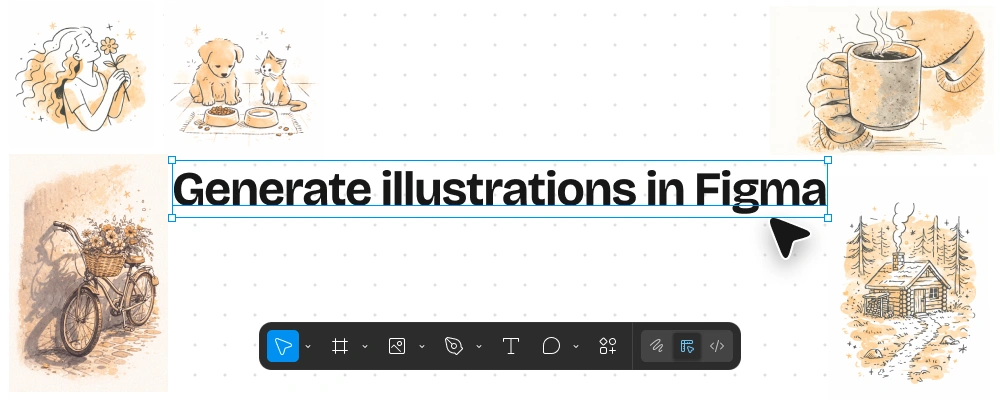1000x400 pixels.
Task: Select the Frame tool
Action: [340, 346]
